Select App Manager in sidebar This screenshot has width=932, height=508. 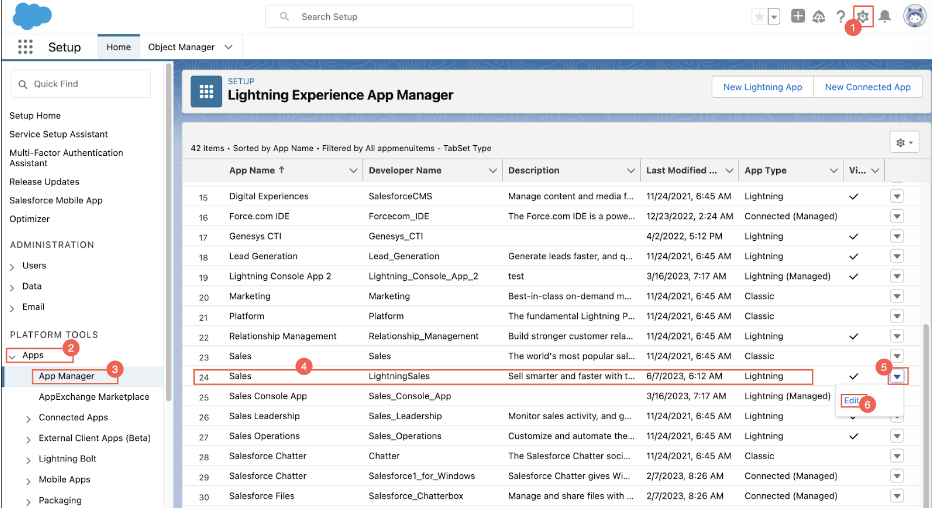[67, 376]
